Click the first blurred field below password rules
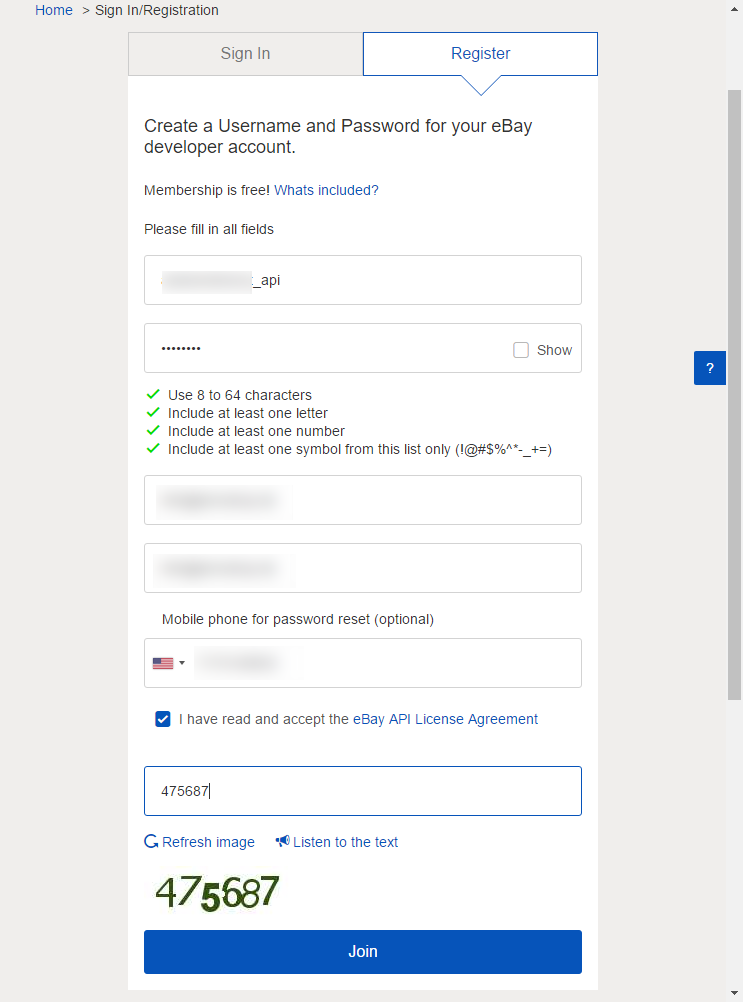743x1002 pixels. (363, 500)
